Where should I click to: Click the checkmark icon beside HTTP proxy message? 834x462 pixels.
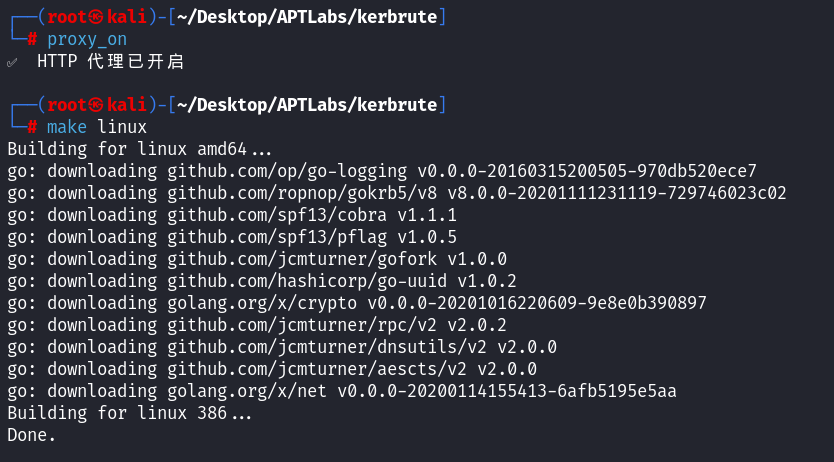point(12,62)
